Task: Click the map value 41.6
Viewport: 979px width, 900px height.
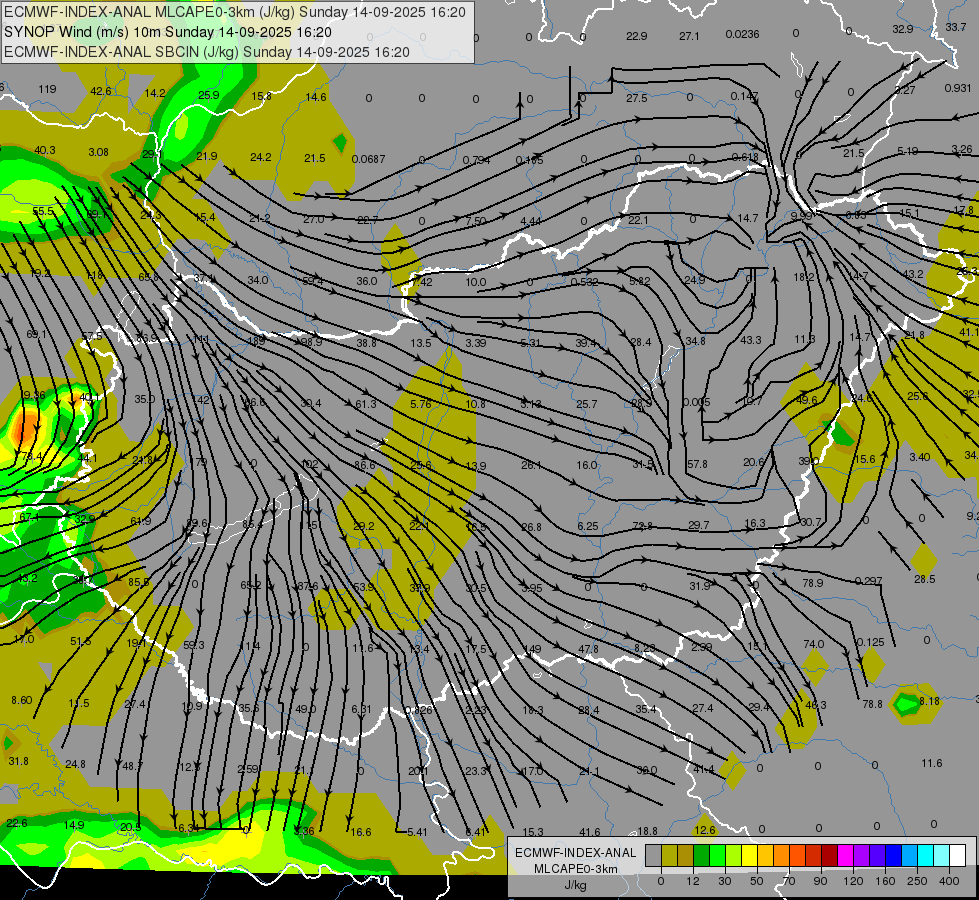Action: tap(589, 831)
